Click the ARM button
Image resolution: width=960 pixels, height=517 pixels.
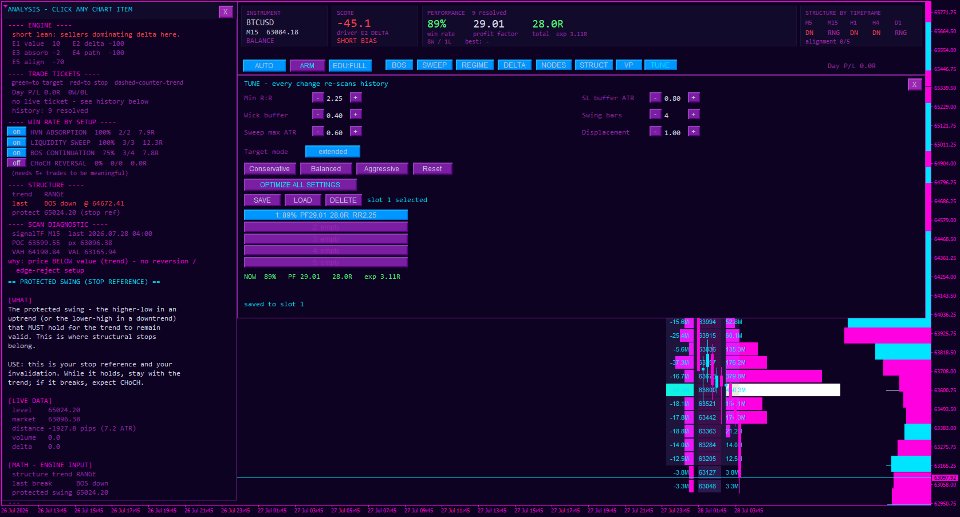coord(307,66)
